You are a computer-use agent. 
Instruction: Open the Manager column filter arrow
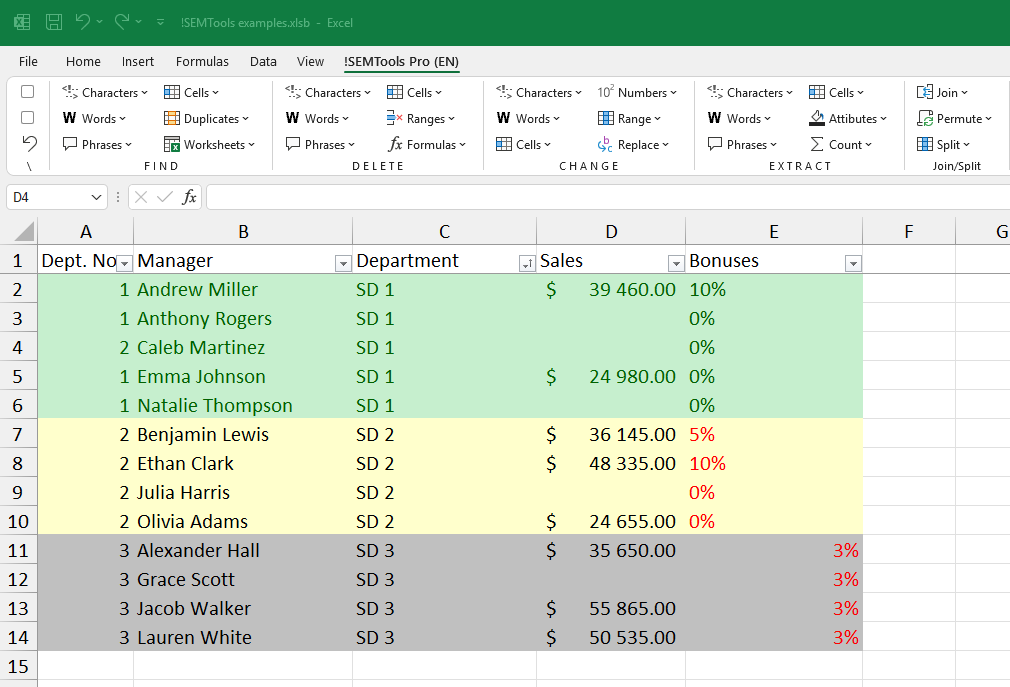[x=343, y=261]
